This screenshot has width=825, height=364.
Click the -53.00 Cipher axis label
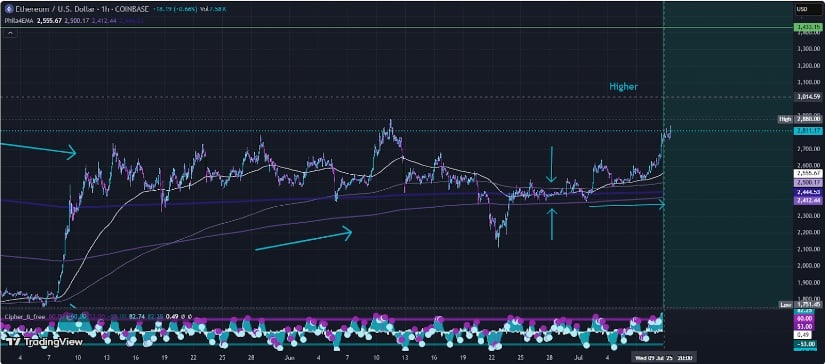(x=806, y=345)
